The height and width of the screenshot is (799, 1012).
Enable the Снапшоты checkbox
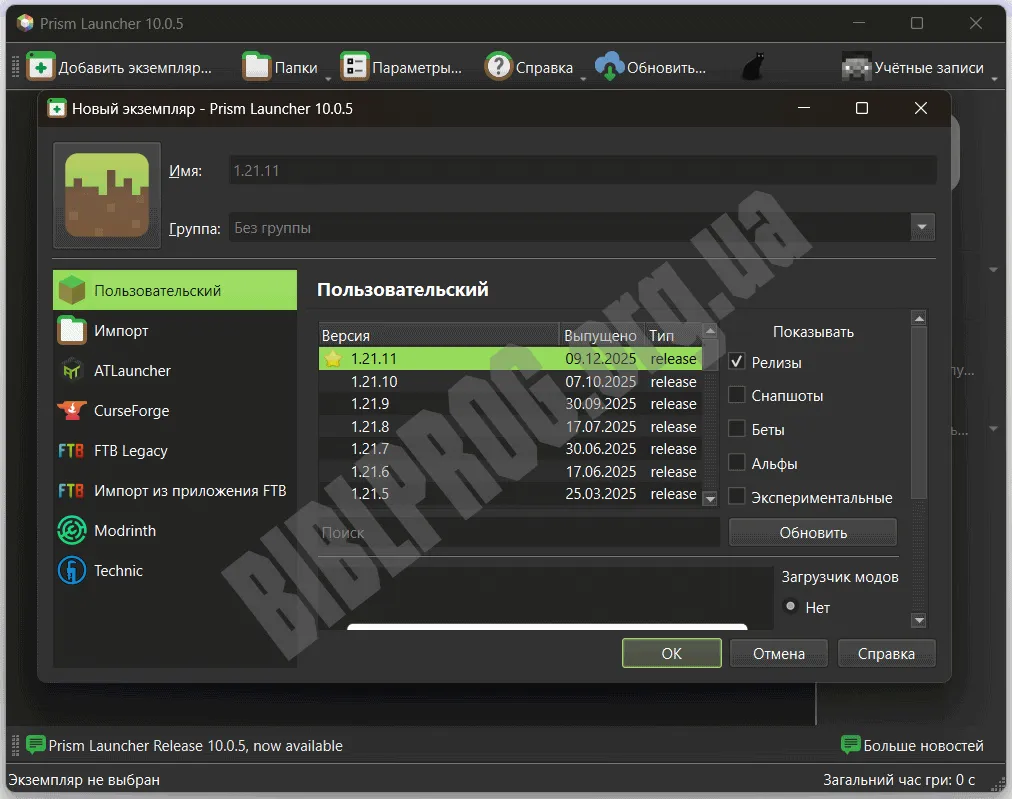736,395
